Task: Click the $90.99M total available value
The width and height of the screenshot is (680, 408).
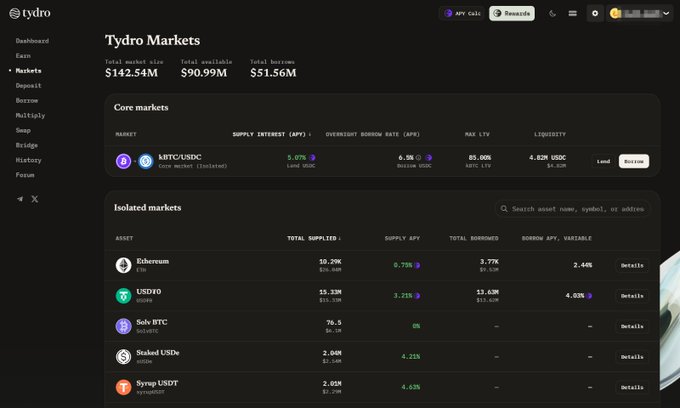Action: click(x=204, y=73)
